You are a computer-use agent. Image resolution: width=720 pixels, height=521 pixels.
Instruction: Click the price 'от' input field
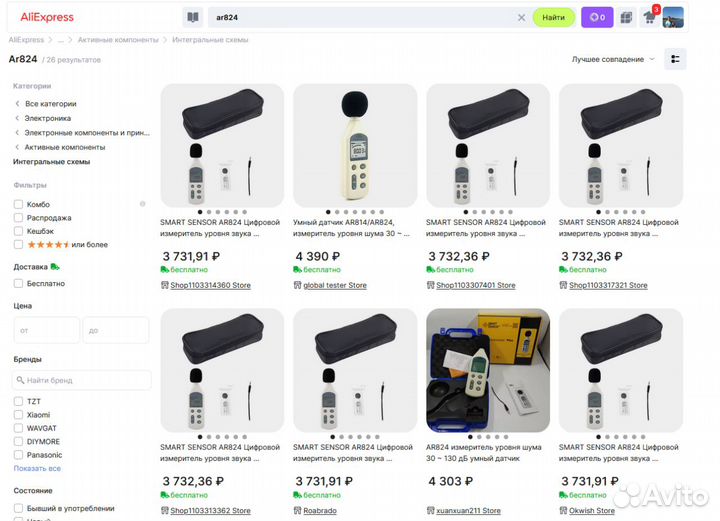[x=46, y=330]
